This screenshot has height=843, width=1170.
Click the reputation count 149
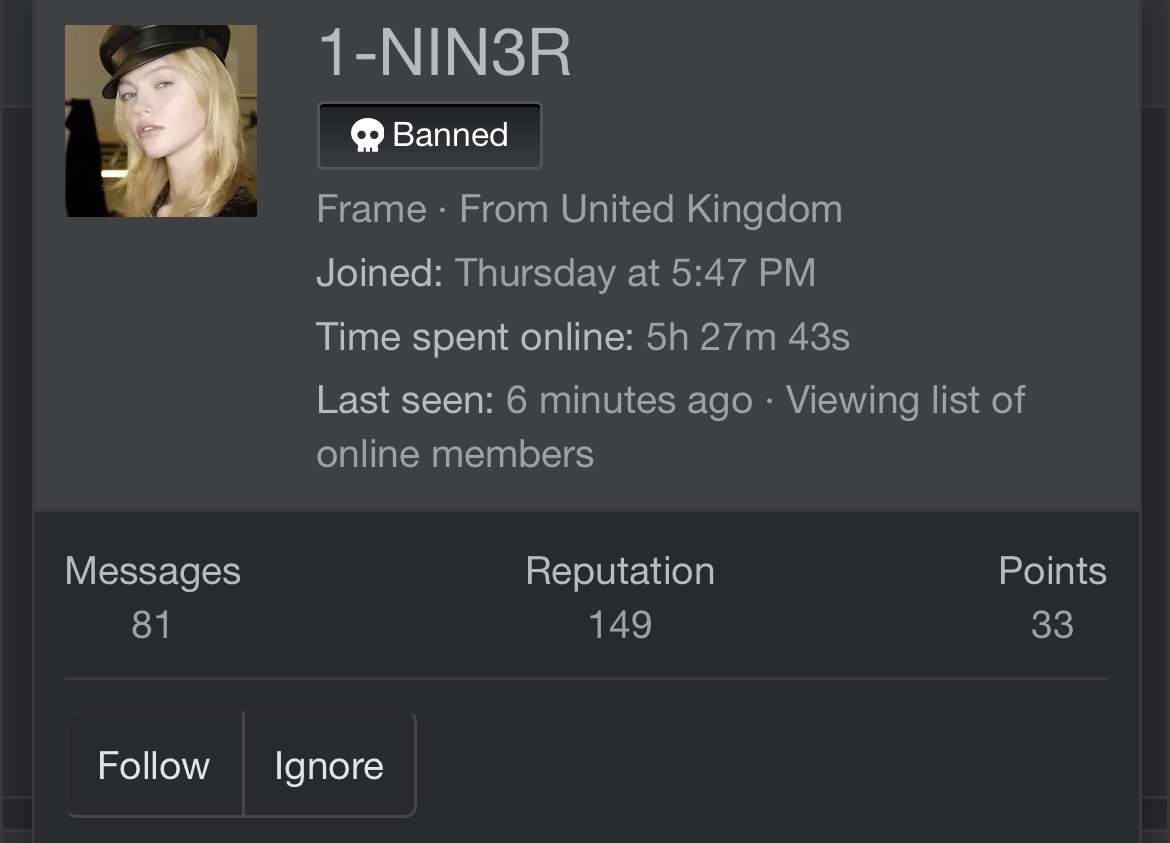click(620, 625)
